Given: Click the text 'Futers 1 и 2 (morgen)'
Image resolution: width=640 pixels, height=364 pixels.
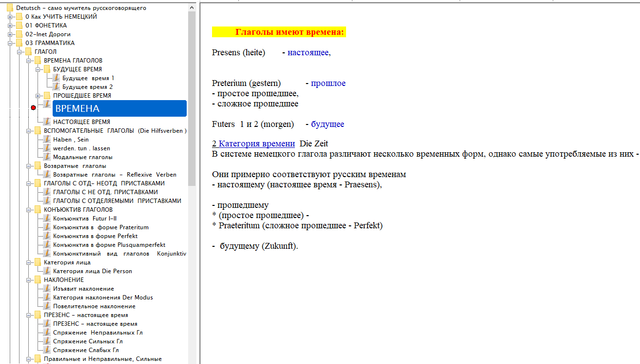Looking at the screenshot, I should click(253, 124).
